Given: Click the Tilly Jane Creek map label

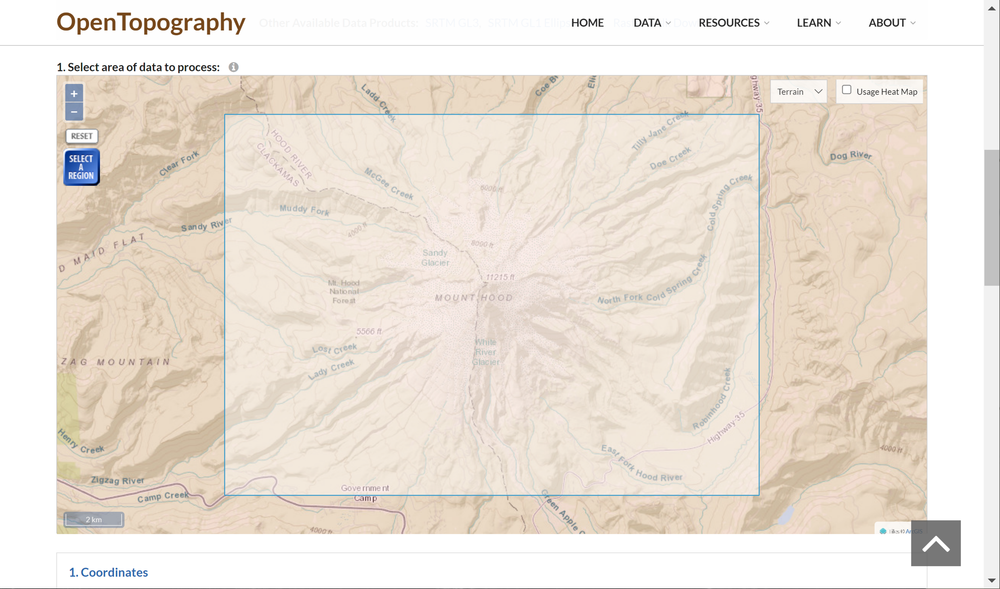Looking at the screenshot, I should (x=660, y=131).
